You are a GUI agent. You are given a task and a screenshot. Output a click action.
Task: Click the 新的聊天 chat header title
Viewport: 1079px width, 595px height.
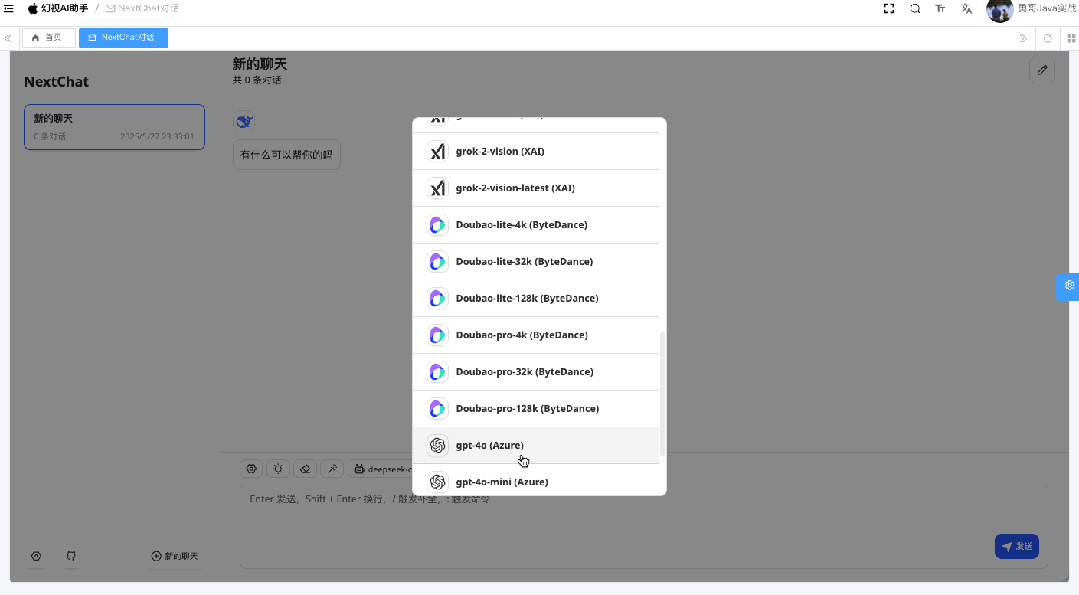tap(259, 64)
